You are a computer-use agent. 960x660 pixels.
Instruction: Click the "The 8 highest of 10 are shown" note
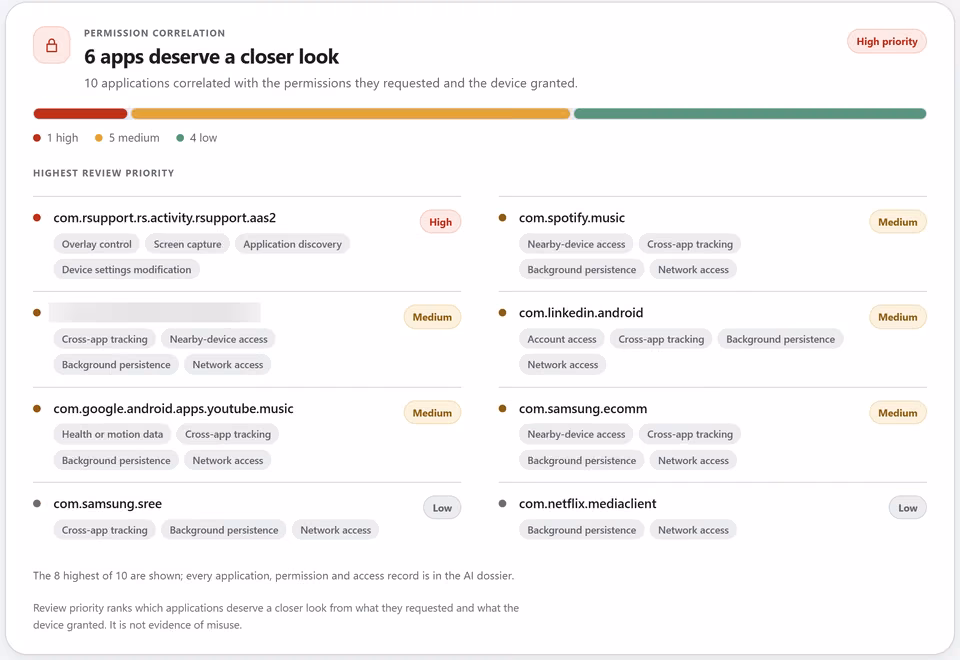point(274,576)
